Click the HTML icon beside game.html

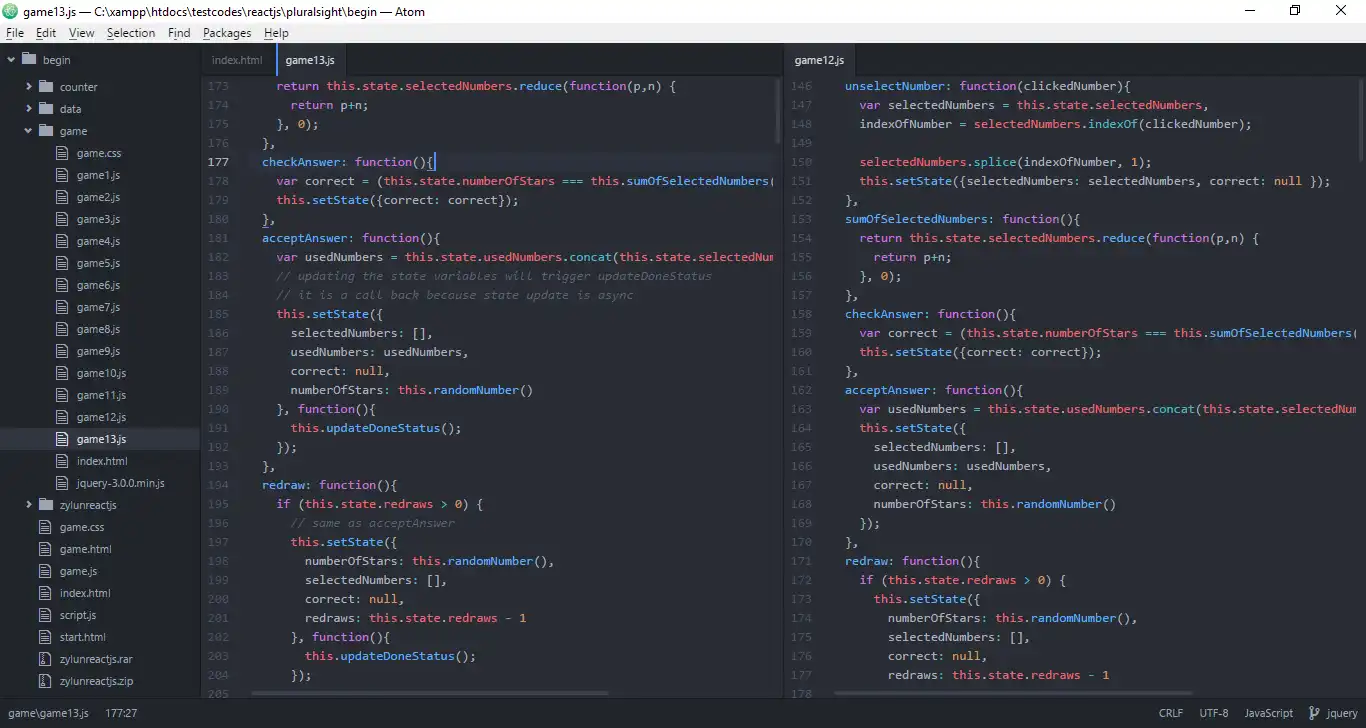point(43,549)
